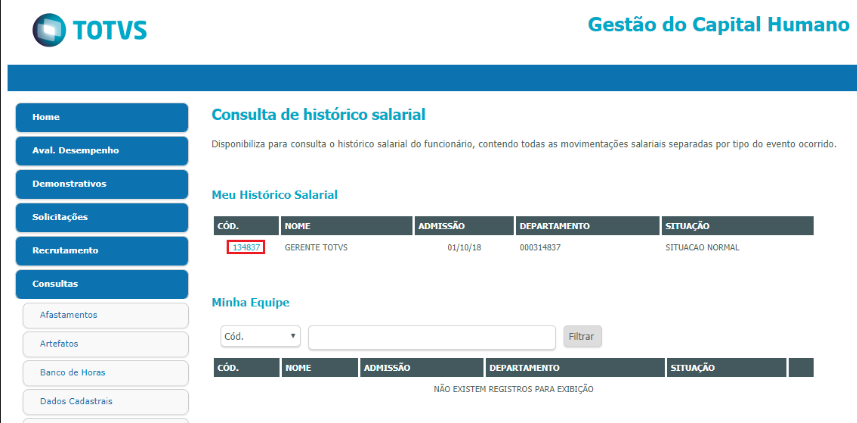857x423 pixels.
Task: Open the Home menu
Action: (102, 118)
